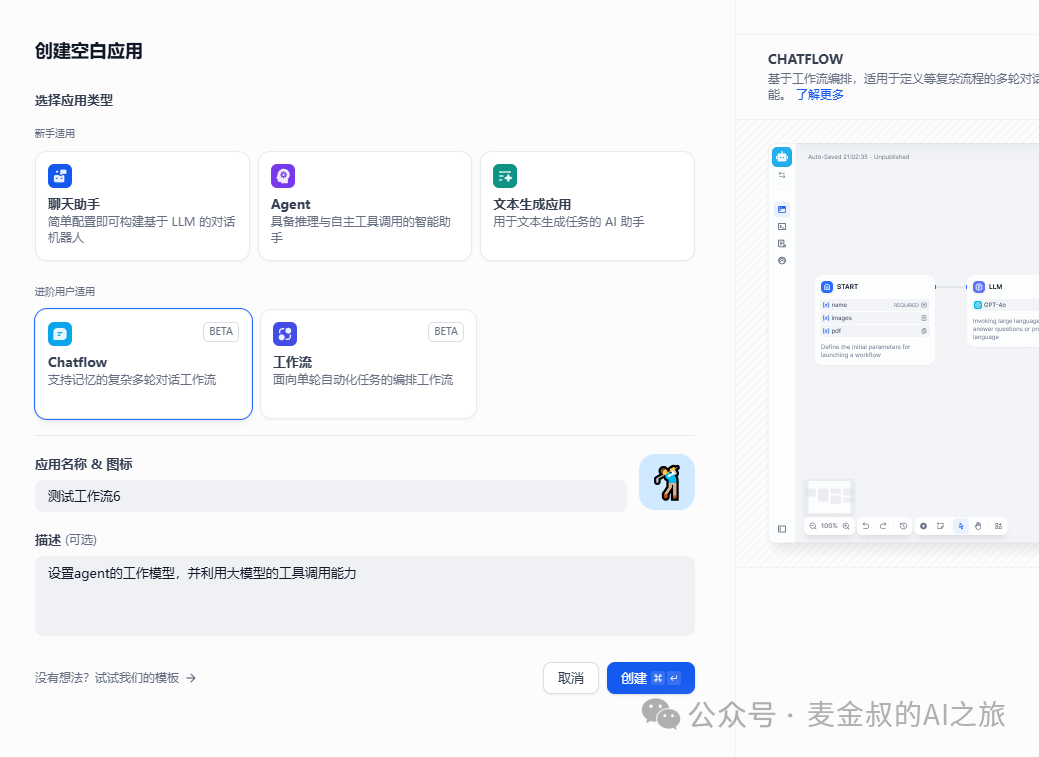
Task: Click the START node title in the preview
Action: [x=847, y=287]
